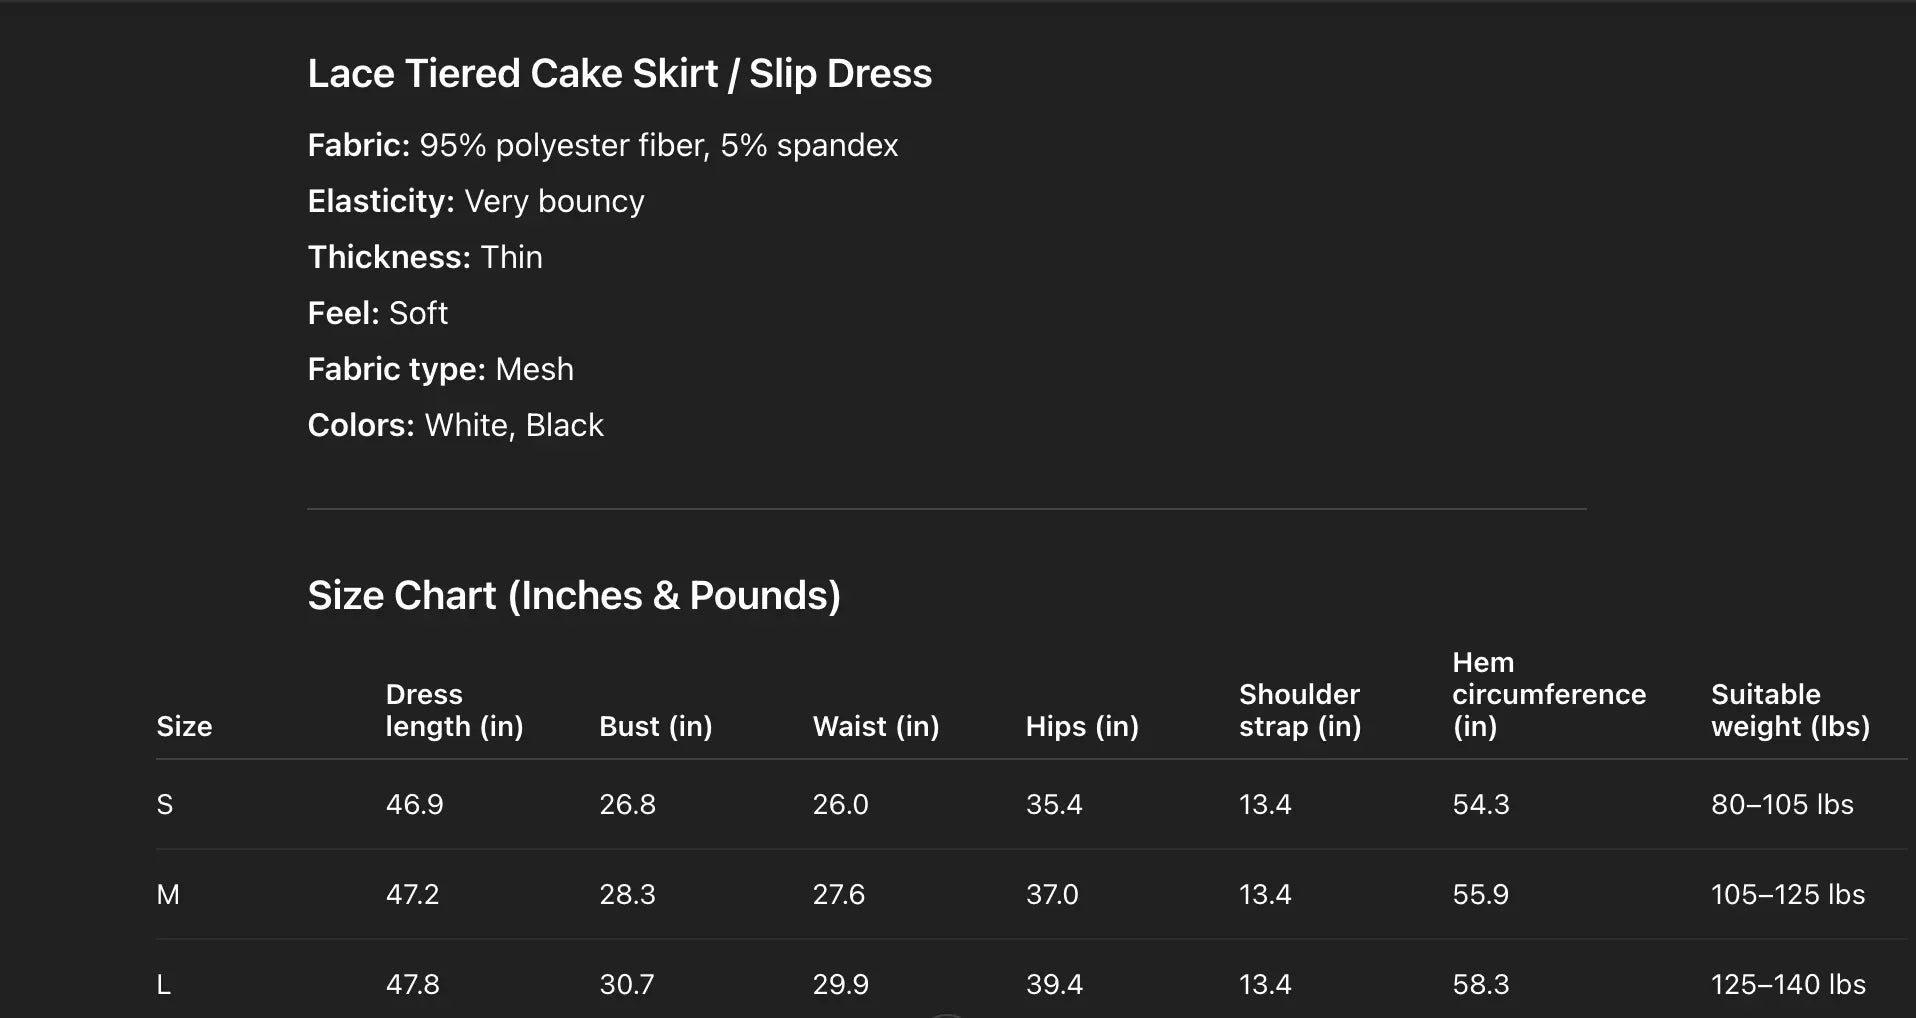
Task: Click the size S row label
Action: tap(165, 805)
